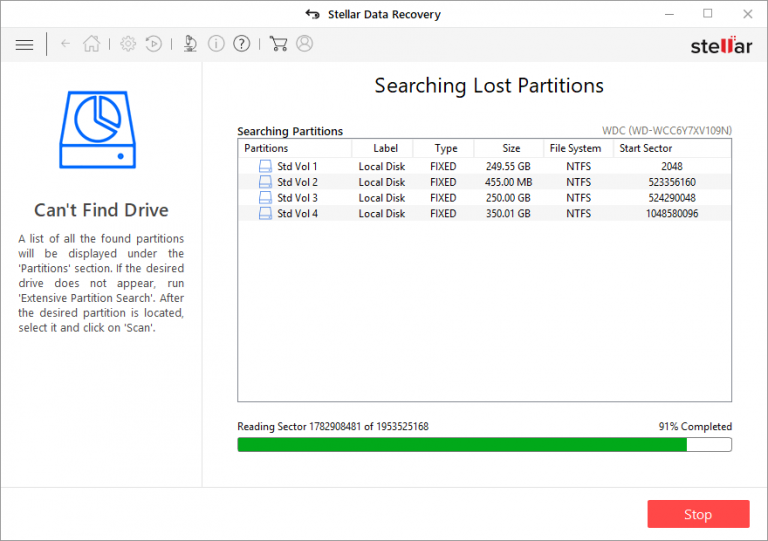Click the back arrow icon in the title bar

tap(312, 14)
